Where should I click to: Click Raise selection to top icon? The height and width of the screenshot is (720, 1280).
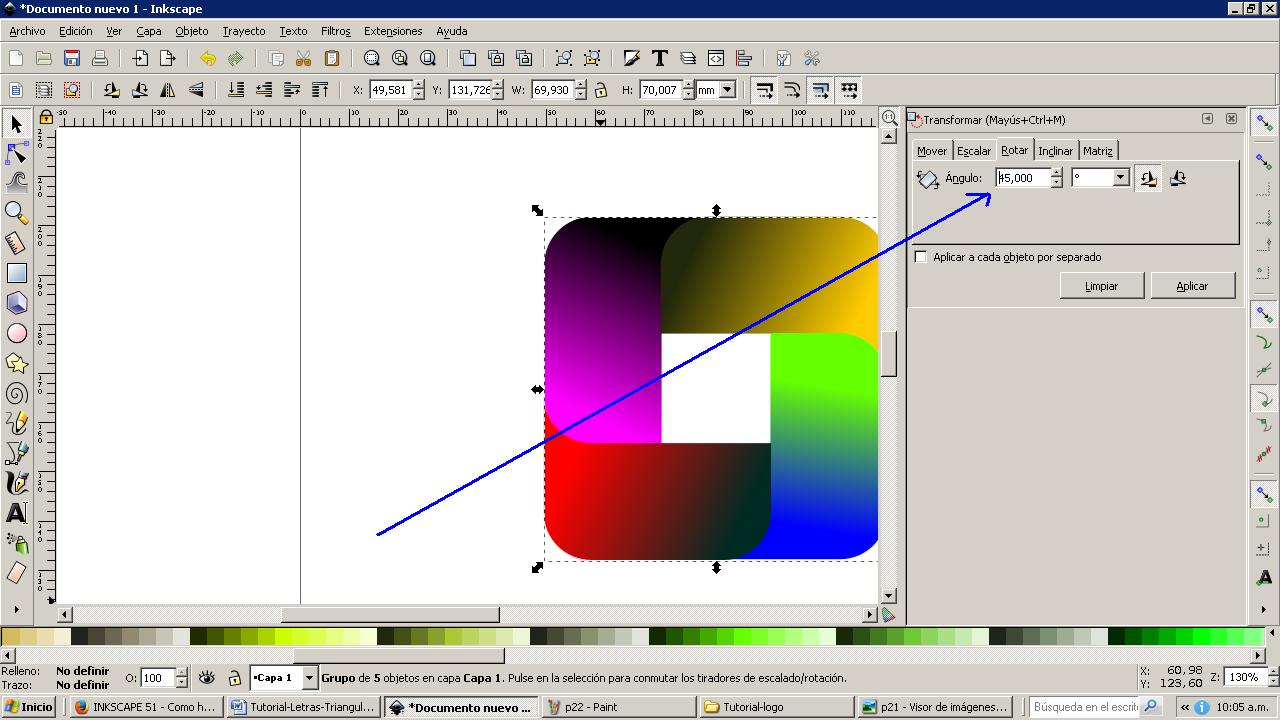point(320,90)
